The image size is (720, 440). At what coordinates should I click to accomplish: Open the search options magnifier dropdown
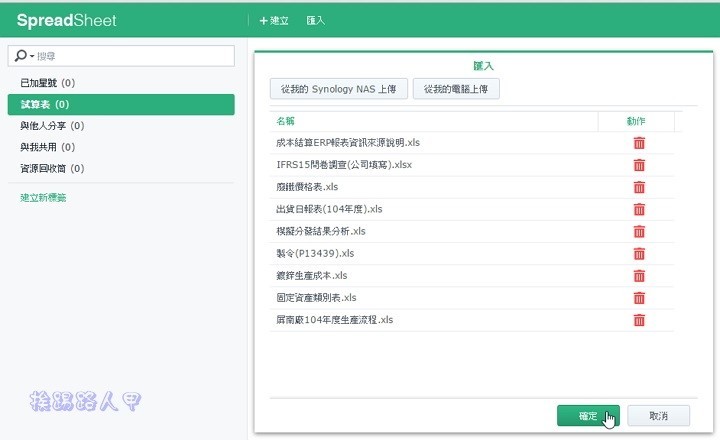pyautogui.click(x=24, y=55)
